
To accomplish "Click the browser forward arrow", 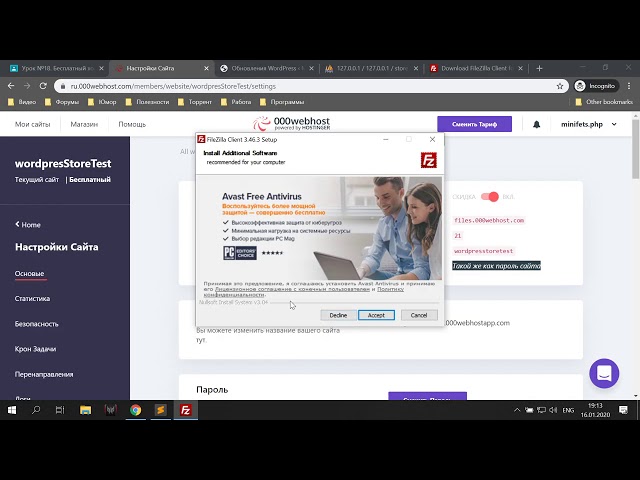I will (27, 86).
